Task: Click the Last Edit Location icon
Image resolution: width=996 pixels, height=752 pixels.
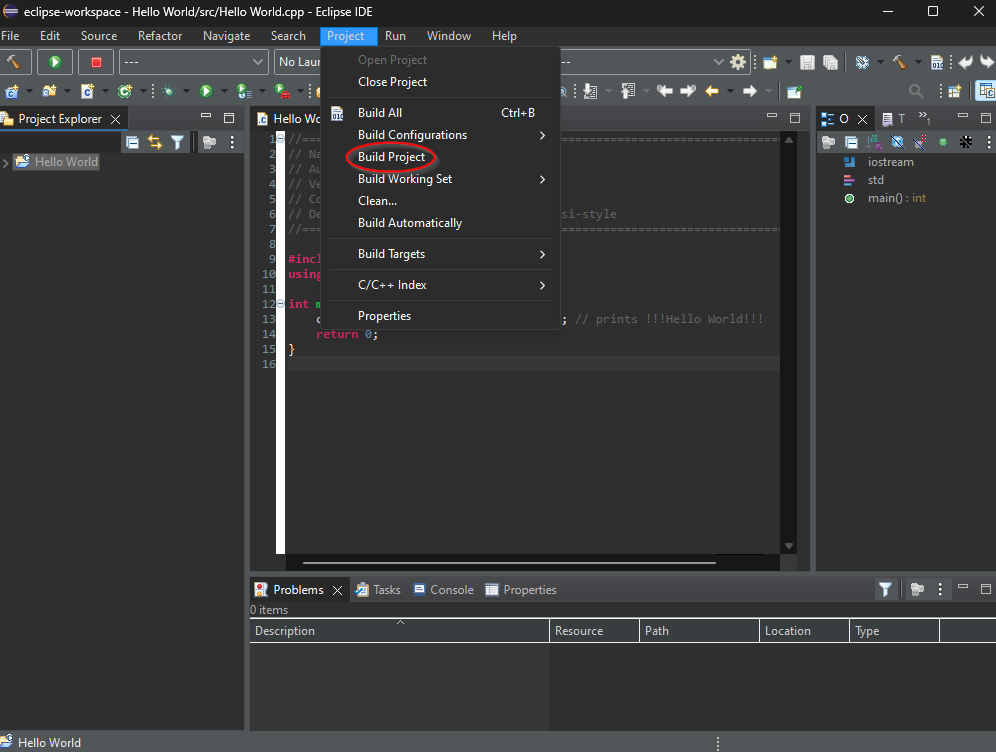Action: pyautogui.click(x=665, y=91)
